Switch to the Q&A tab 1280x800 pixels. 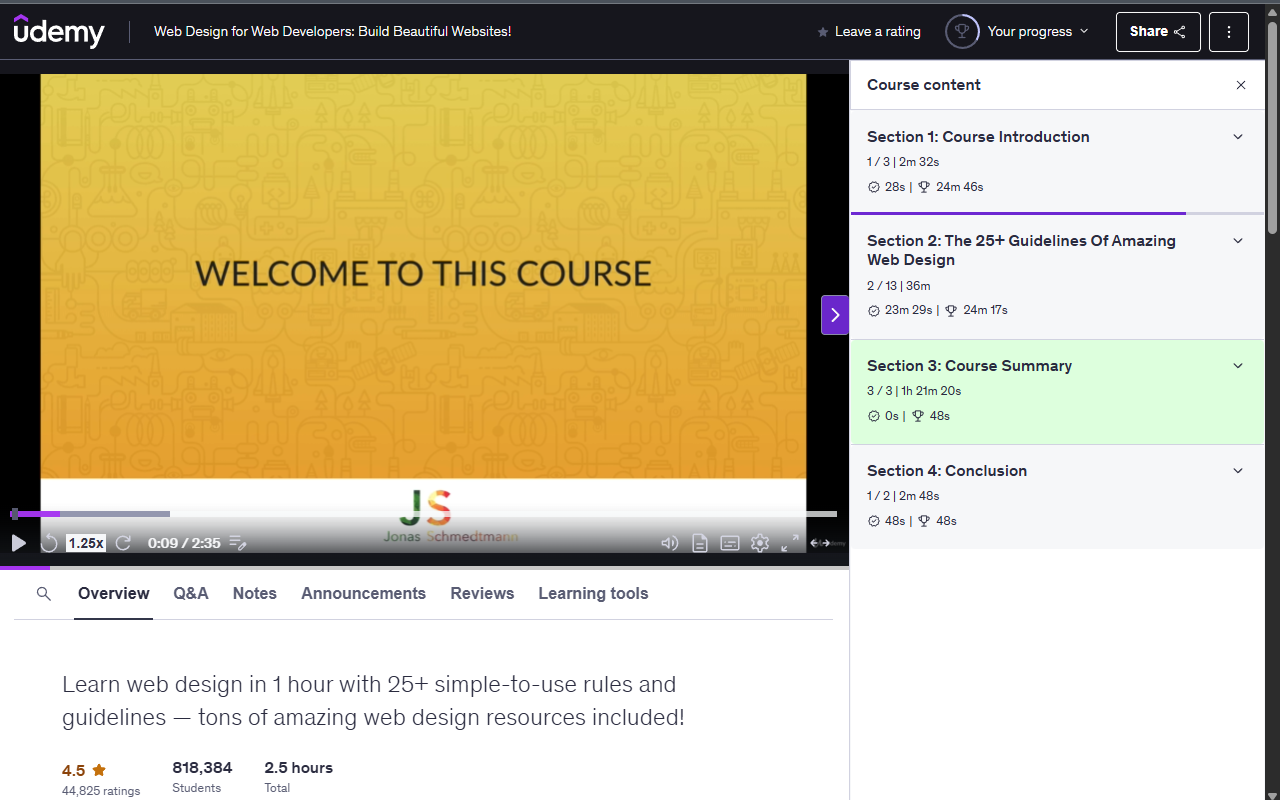190,593
